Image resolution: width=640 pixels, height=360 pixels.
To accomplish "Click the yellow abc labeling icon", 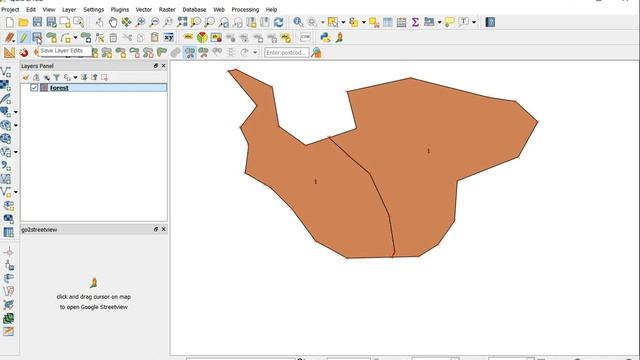I will click(x=188, y=38).
